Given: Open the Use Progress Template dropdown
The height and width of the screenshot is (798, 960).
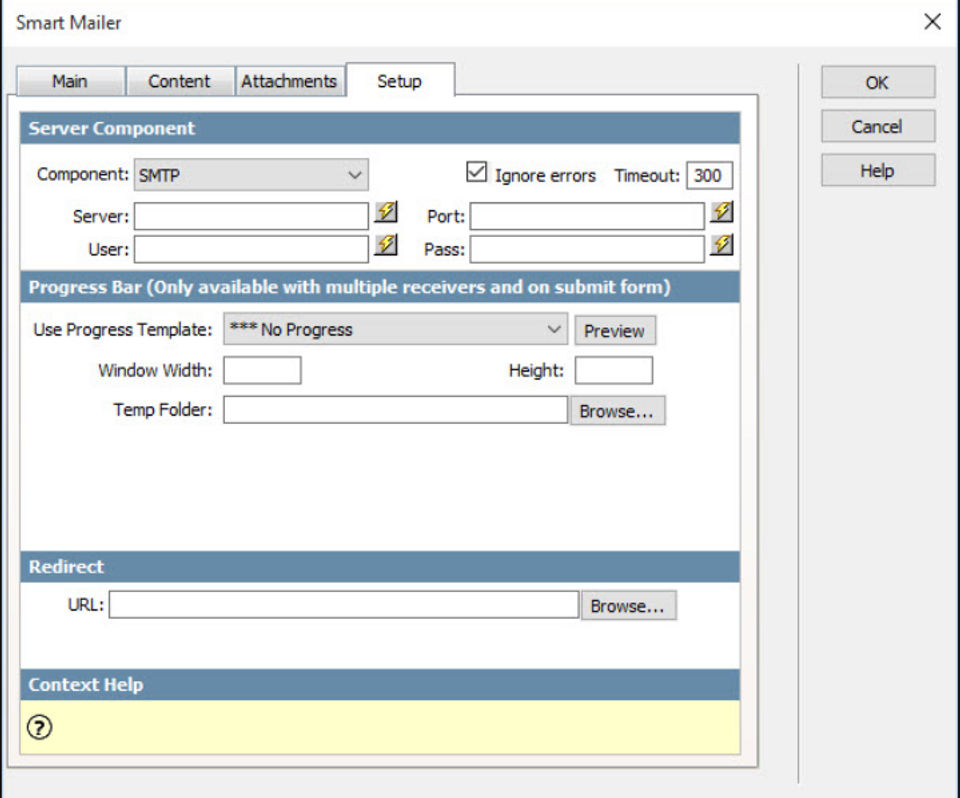Looking at the screenshot, I should coord(396,329).
